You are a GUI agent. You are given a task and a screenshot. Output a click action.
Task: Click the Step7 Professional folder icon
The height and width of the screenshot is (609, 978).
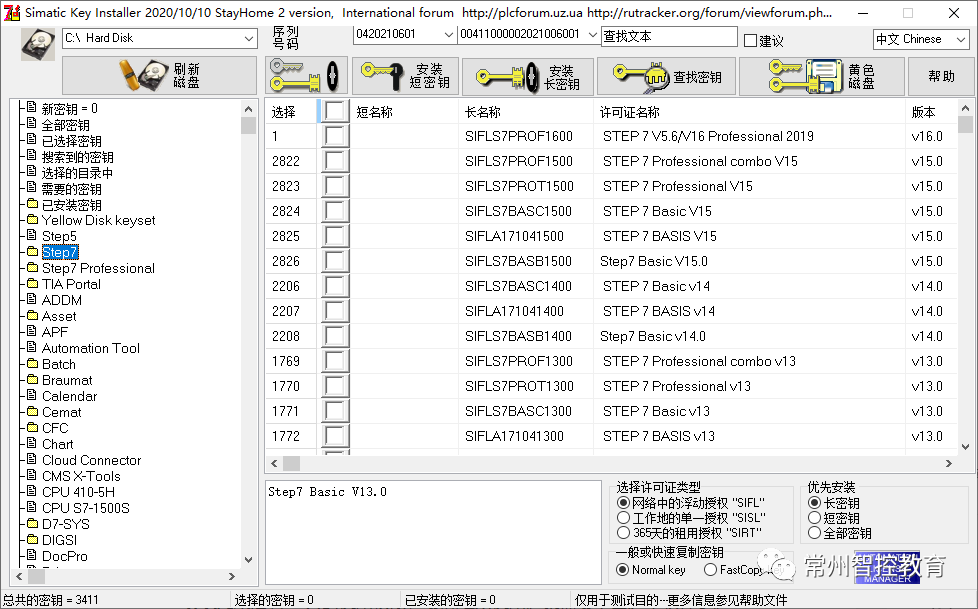pyautogui.click(x=32, y=268)
